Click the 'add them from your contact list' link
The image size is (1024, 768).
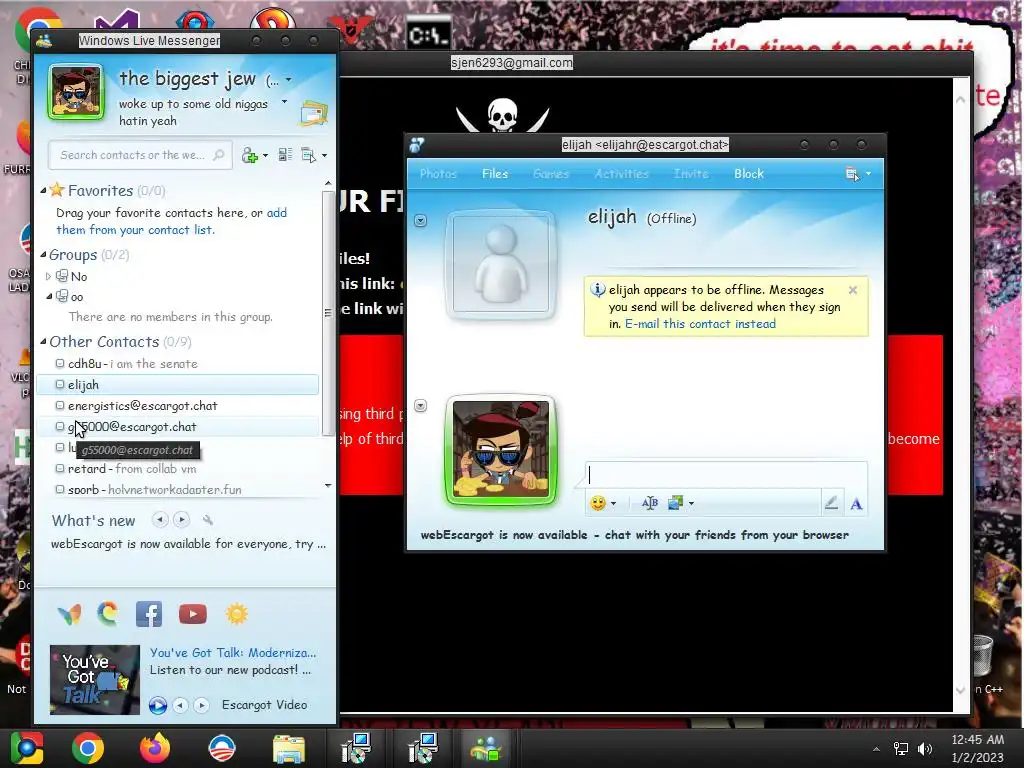(171, 221)
